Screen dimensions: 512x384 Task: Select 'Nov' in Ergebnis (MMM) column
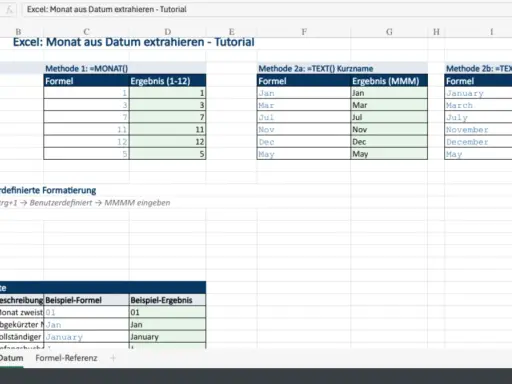pyautogui.click(x=389, y=129)
